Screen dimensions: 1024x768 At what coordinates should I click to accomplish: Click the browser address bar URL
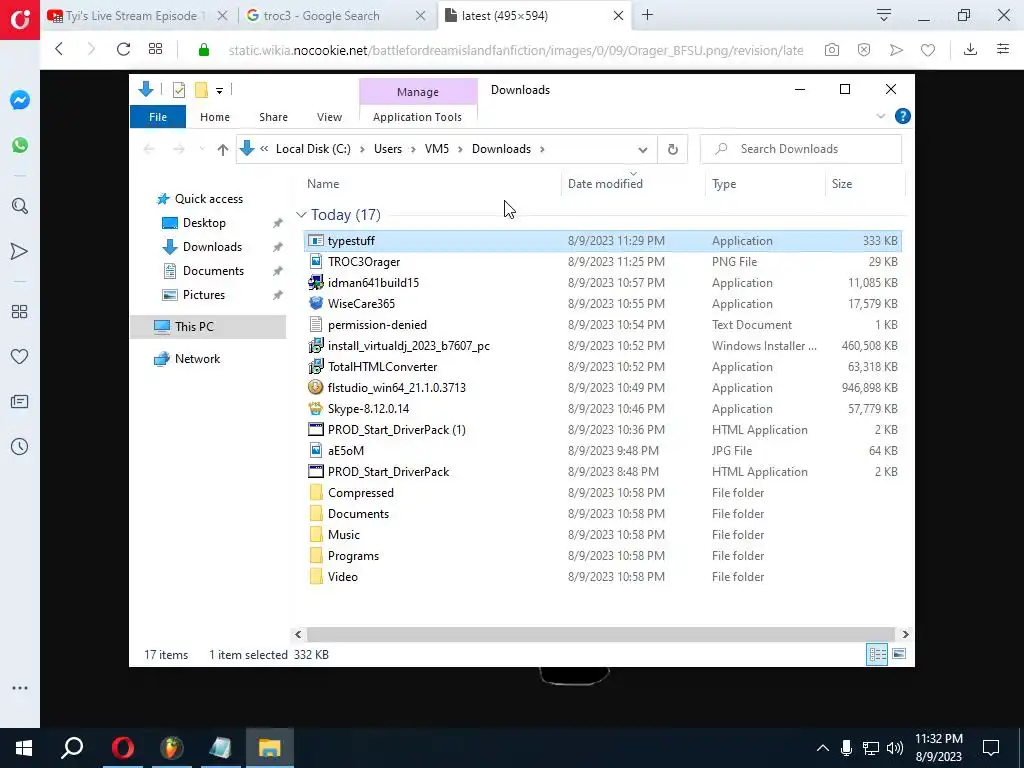pyautogui.click(x=516, y=50)
